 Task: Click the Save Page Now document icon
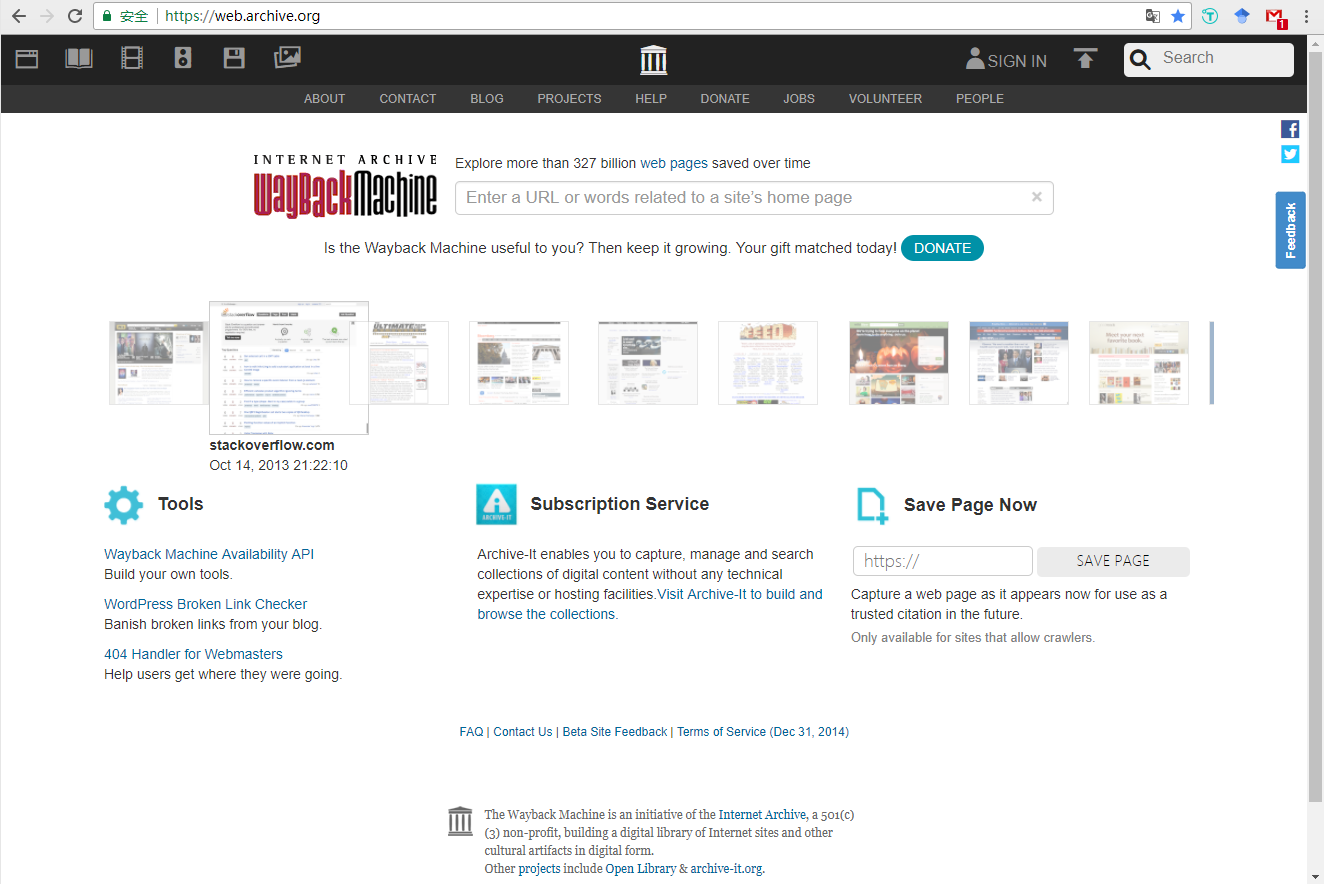pos(872,506)
